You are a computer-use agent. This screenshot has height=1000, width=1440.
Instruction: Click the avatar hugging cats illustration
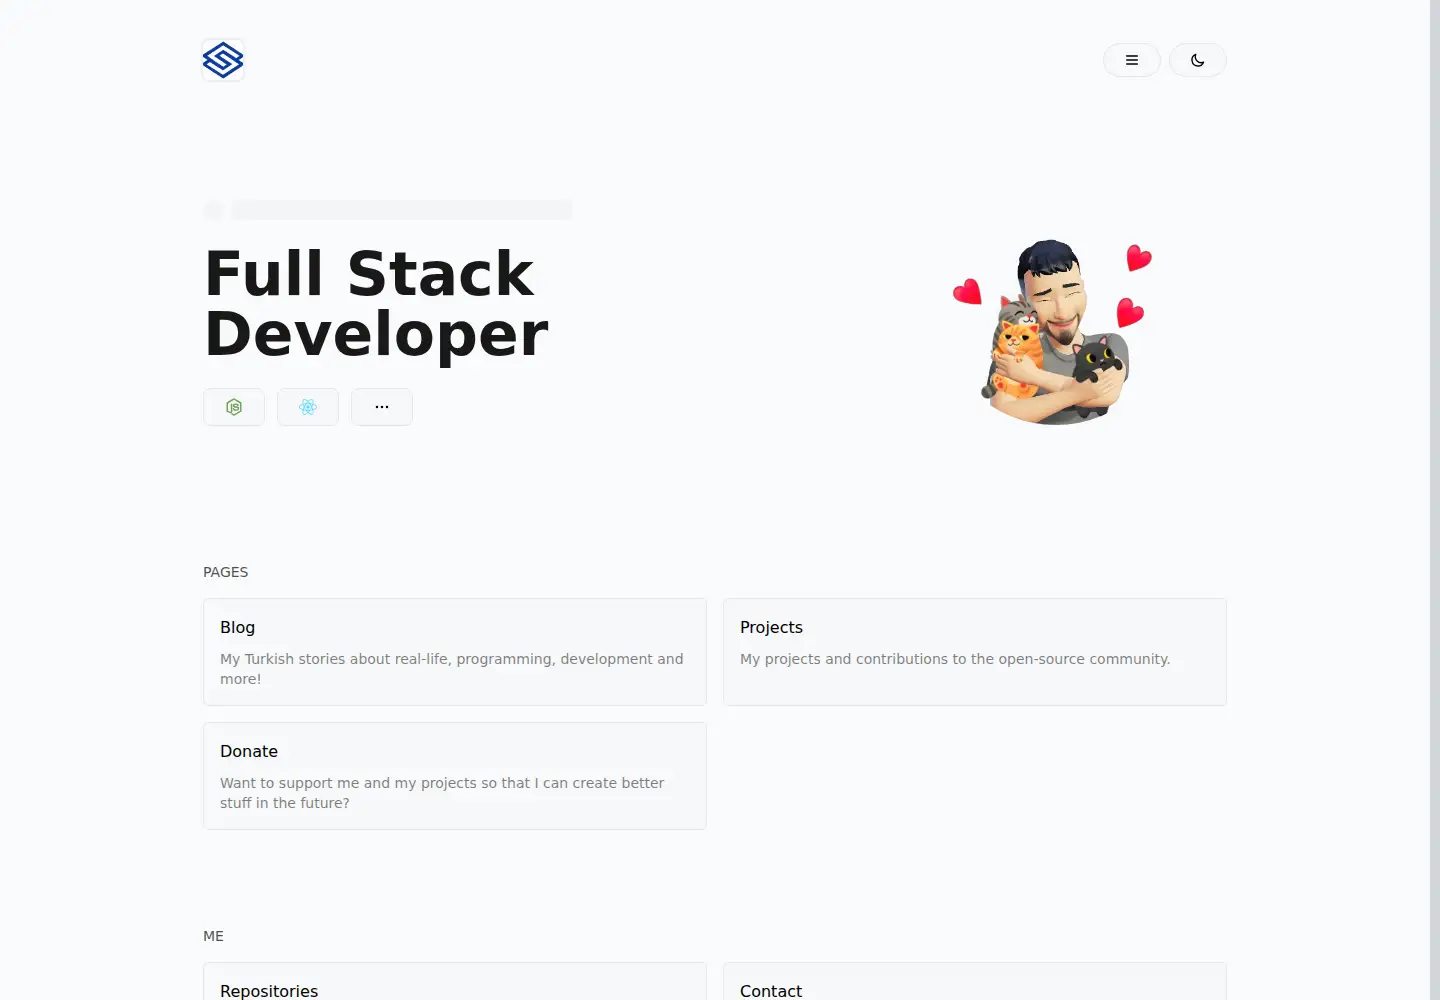click(1053, 332)
